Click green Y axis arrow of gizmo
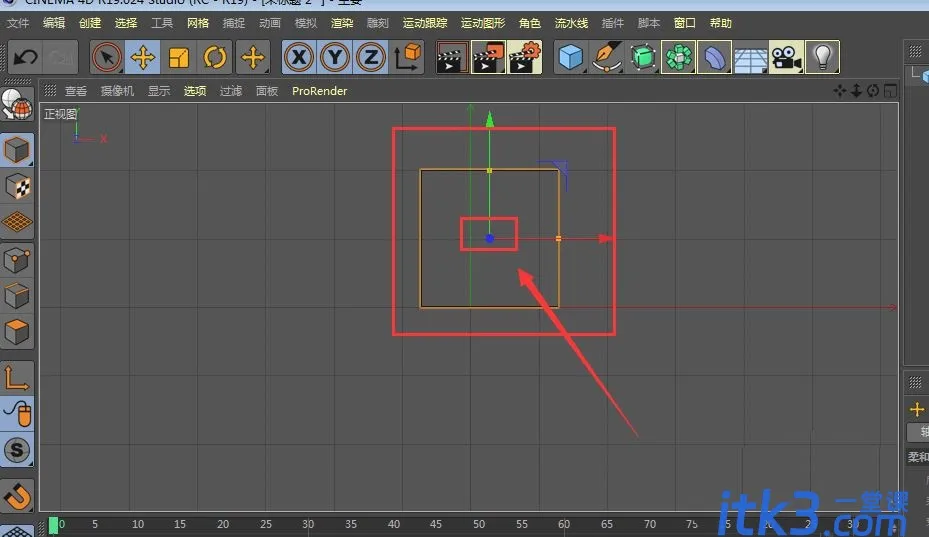Viewport: 929px width, 537px height. (489, 119)
